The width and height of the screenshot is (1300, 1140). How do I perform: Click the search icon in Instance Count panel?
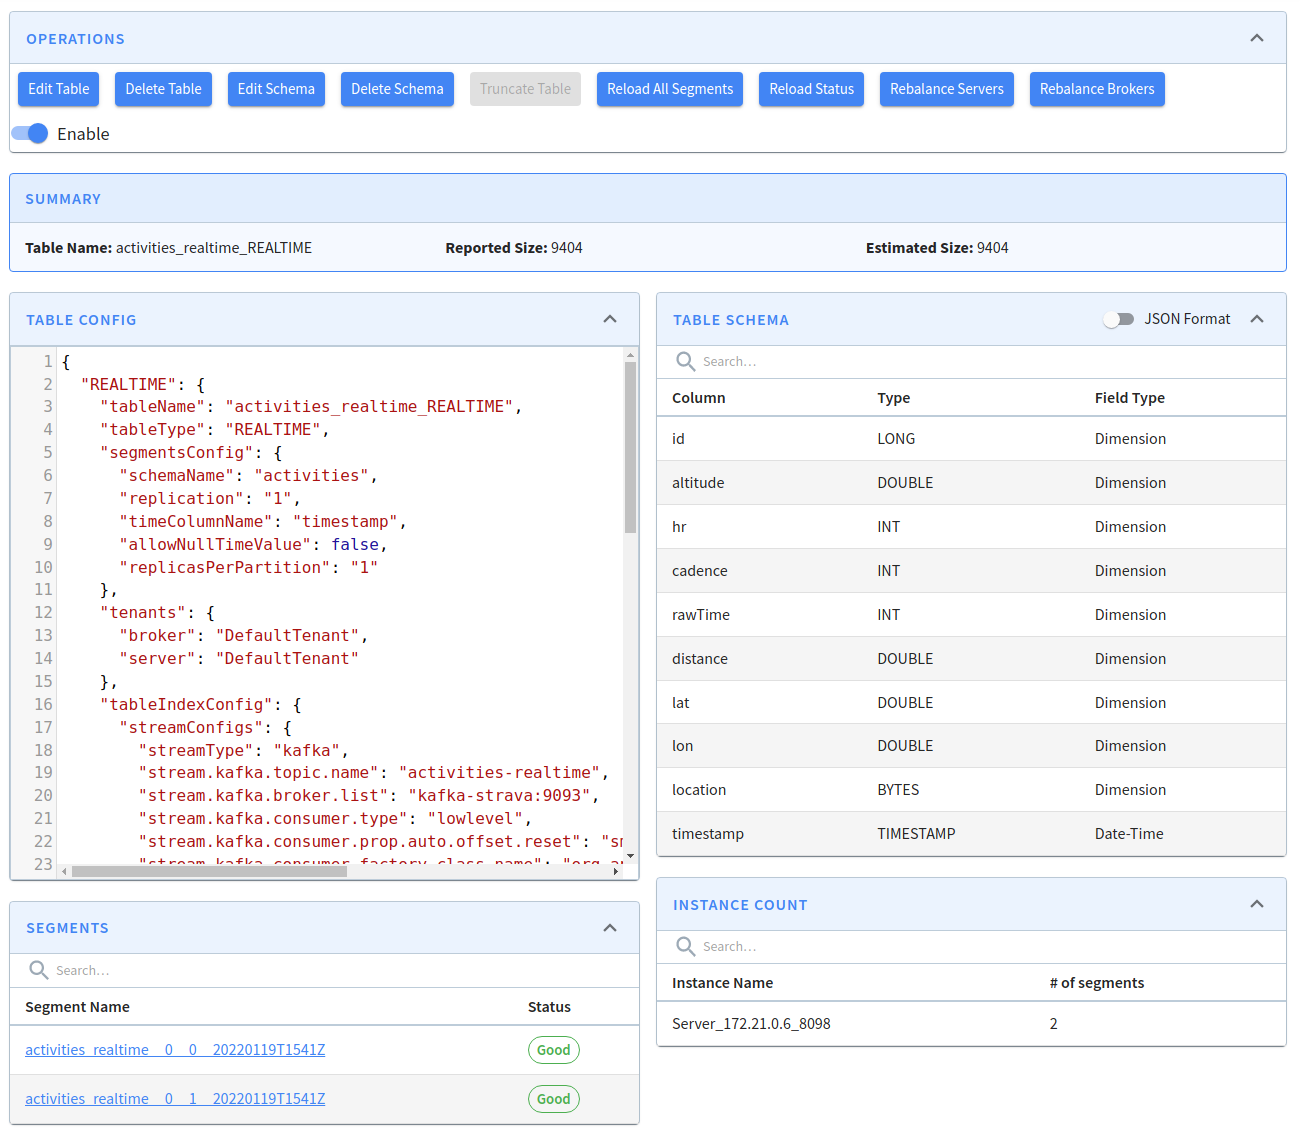(x=685, y=946)
